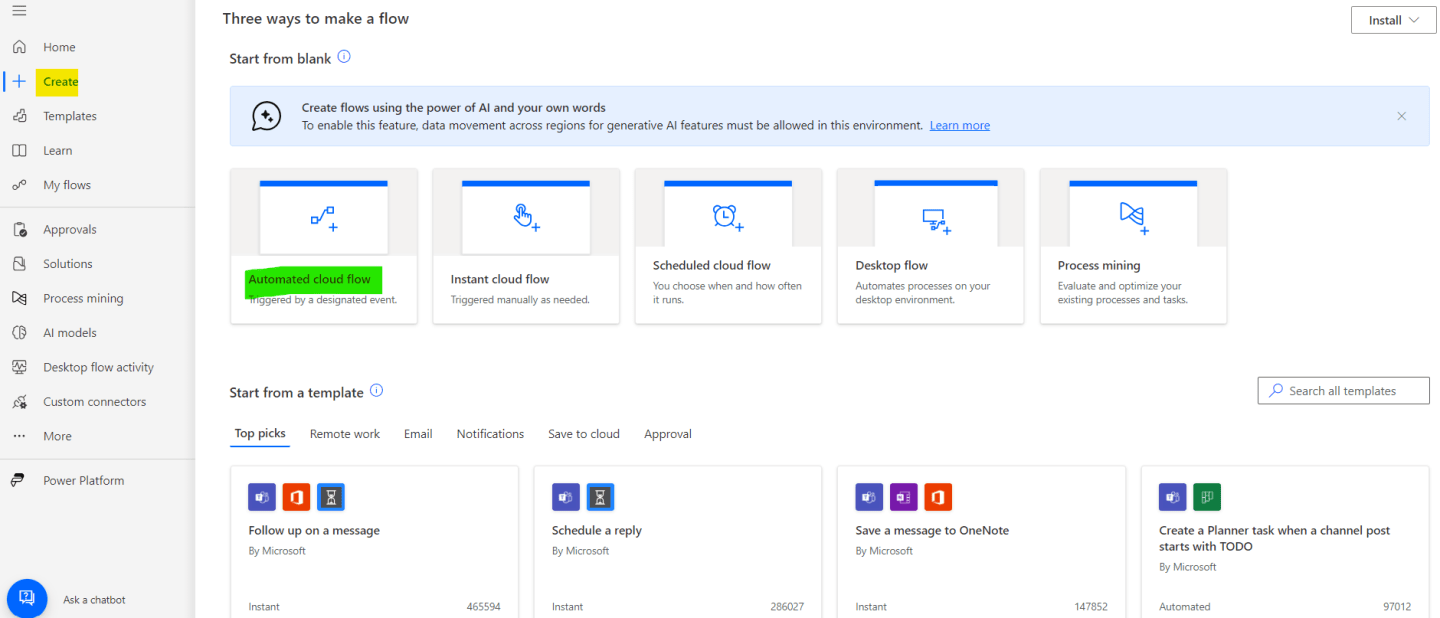This screenshot has width=1440, height=618.
Task: Click the Custom connectors icon
Action: (19, 402)
